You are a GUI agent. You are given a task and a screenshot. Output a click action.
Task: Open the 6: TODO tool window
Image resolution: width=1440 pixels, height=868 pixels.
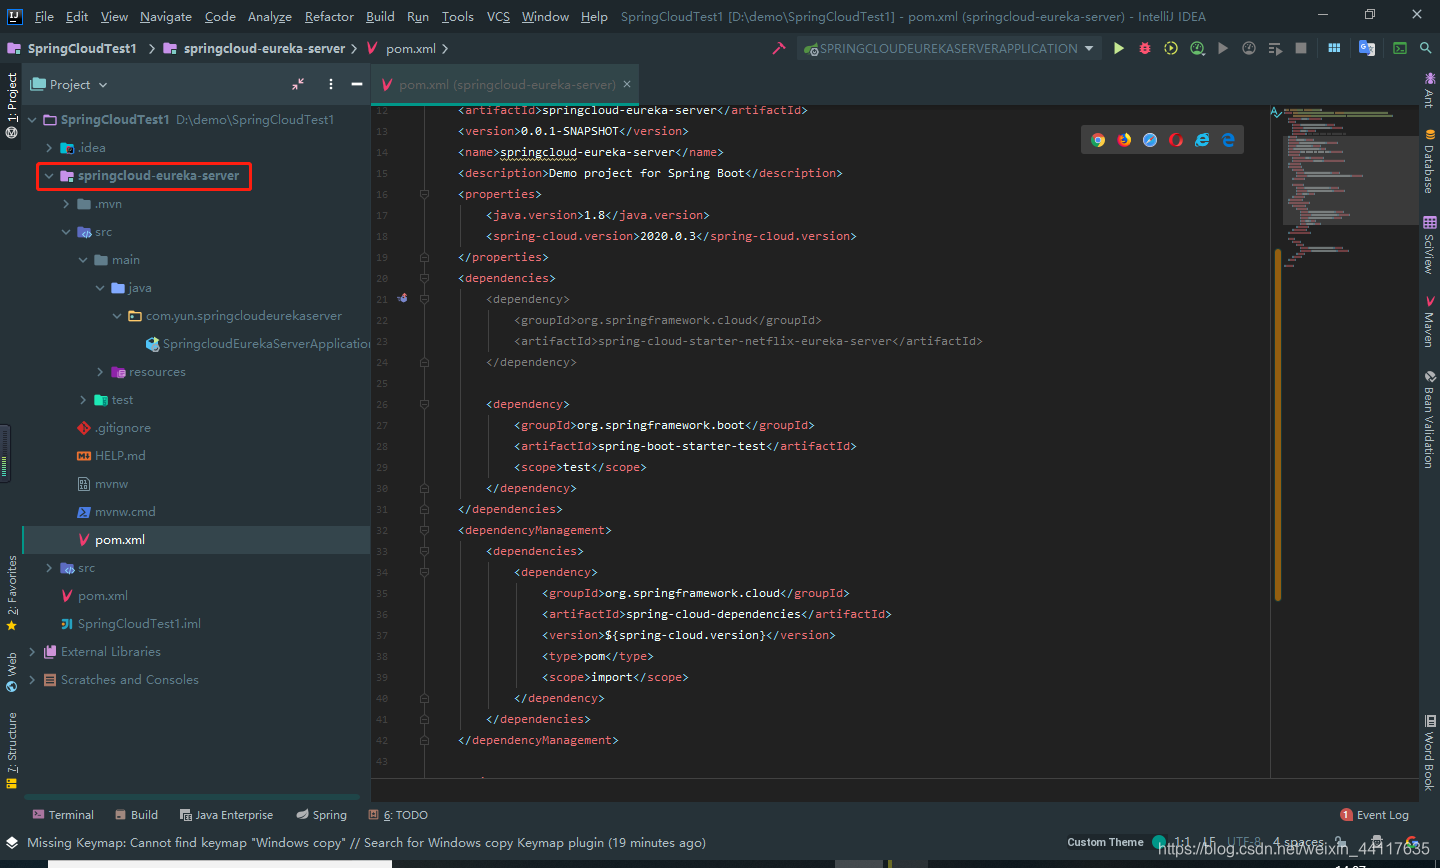398,815
